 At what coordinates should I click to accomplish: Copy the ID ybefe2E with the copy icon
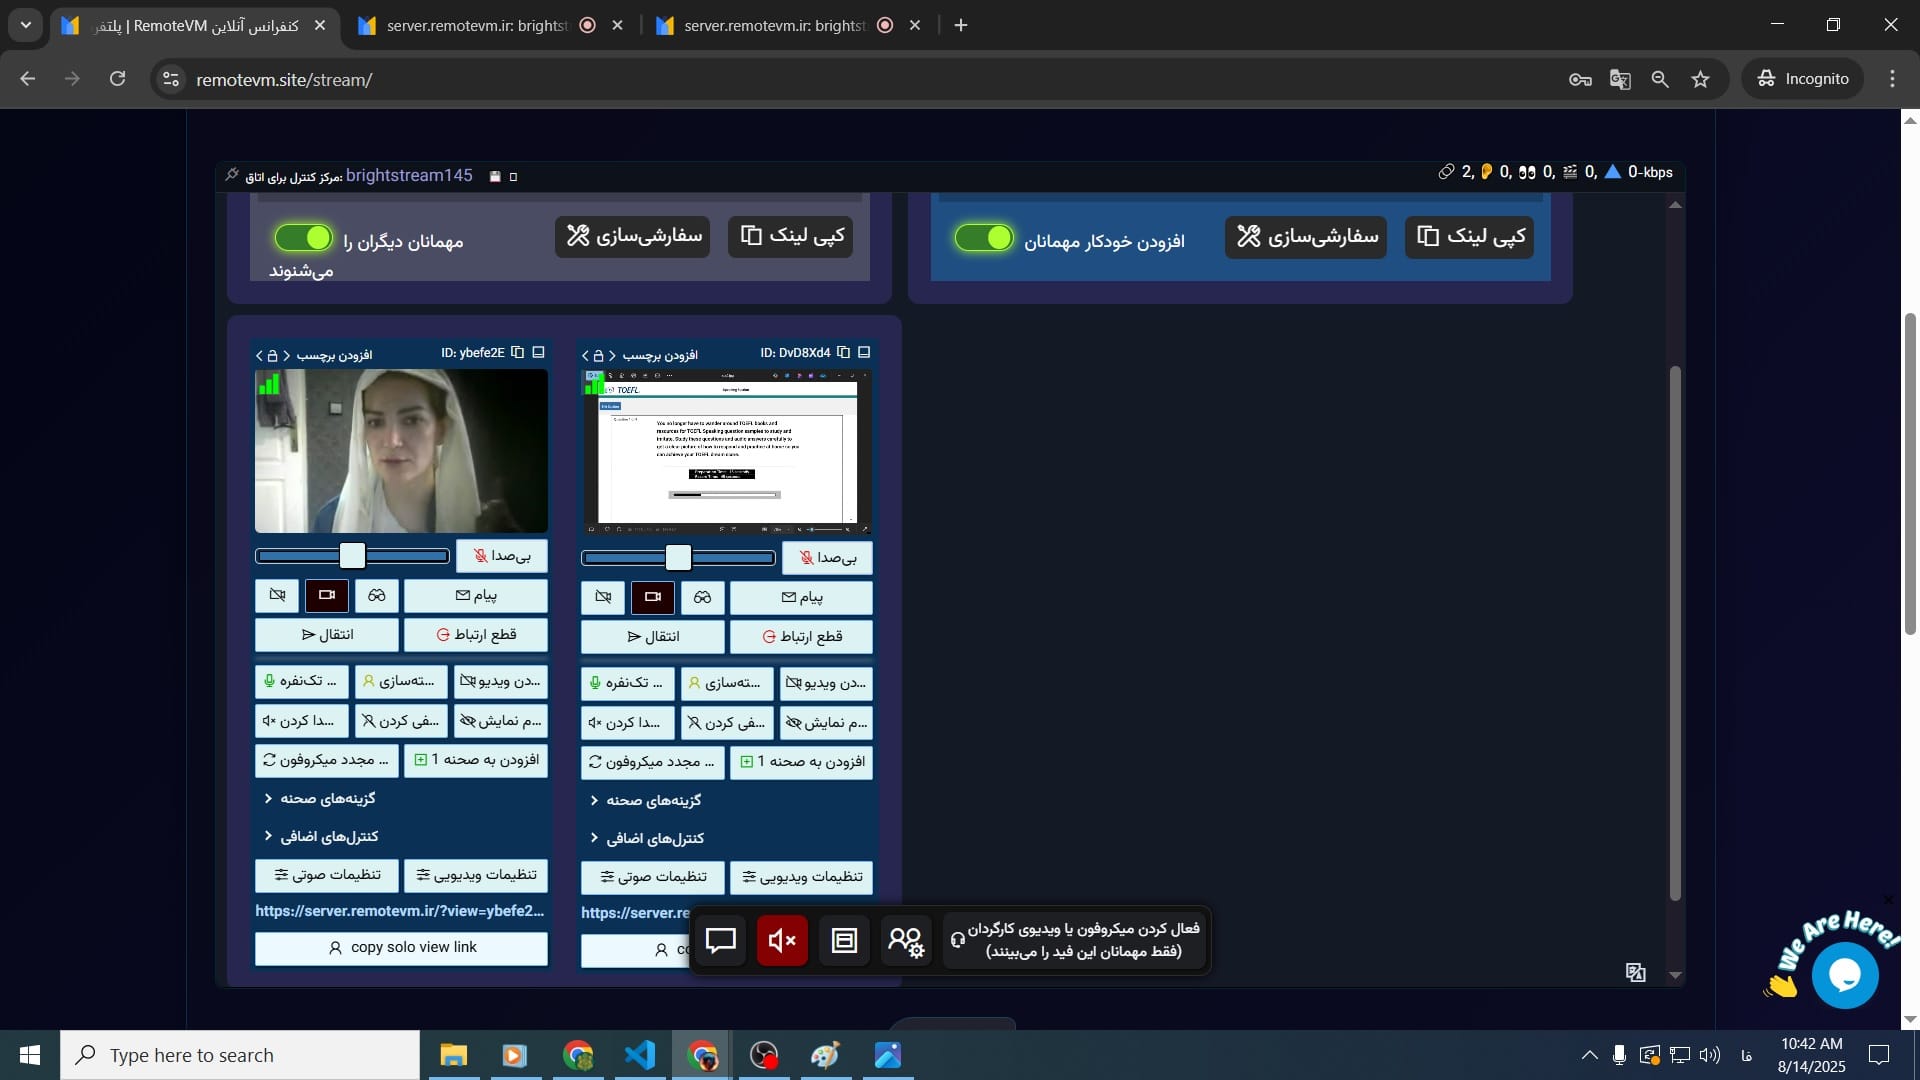click(x=518, y=352)
